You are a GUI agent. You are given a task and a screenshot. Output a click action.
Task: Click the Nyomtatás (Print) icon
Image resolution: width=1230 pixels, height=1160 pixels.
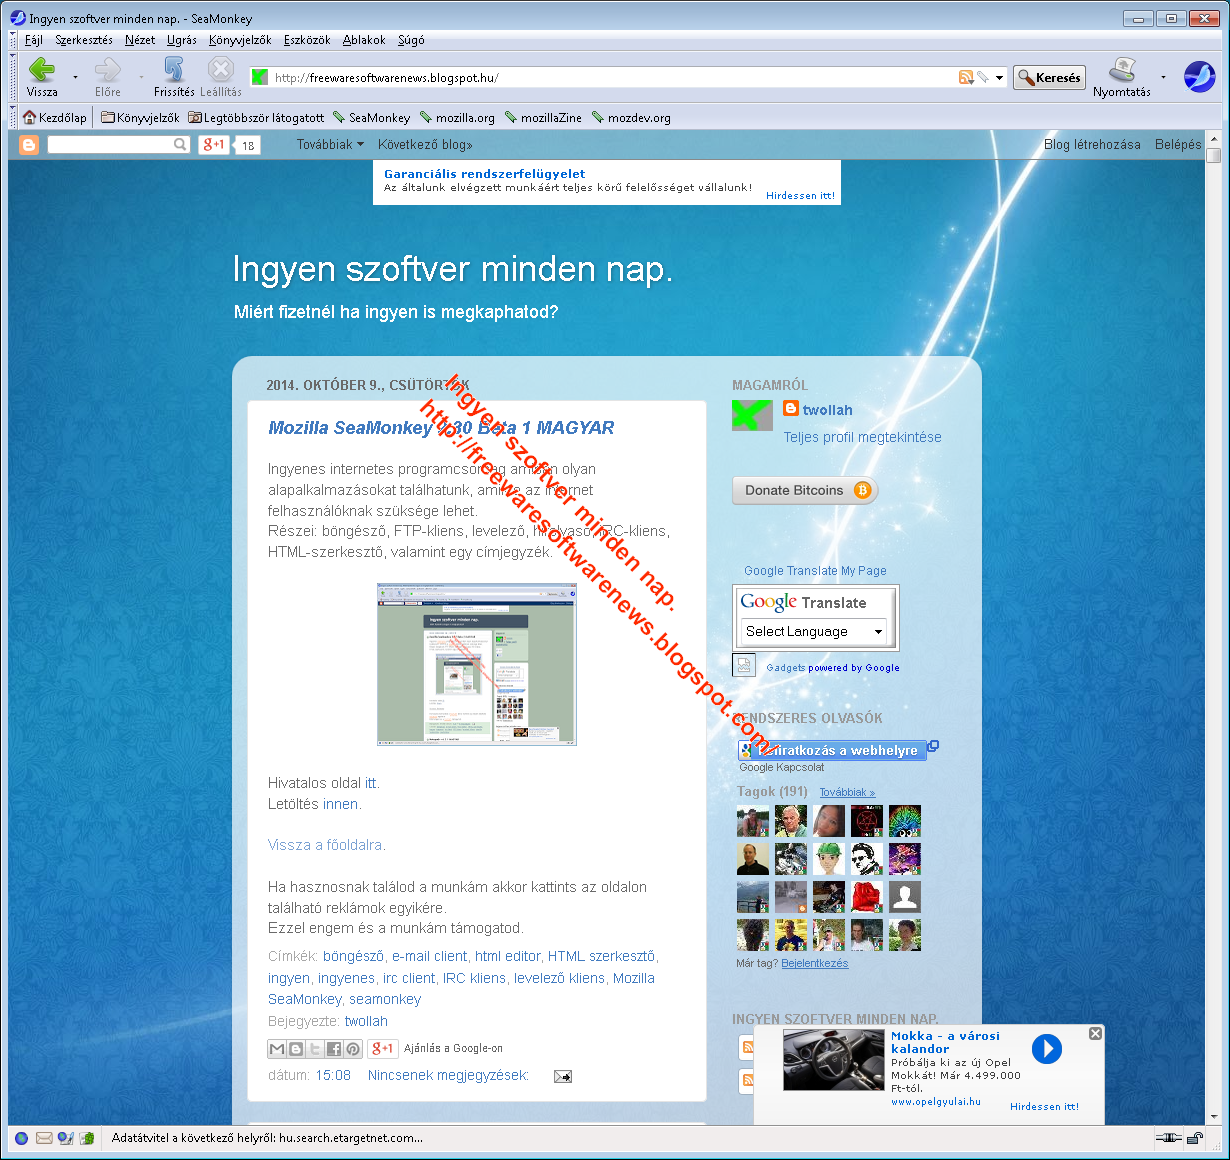tap(1122, 70)
